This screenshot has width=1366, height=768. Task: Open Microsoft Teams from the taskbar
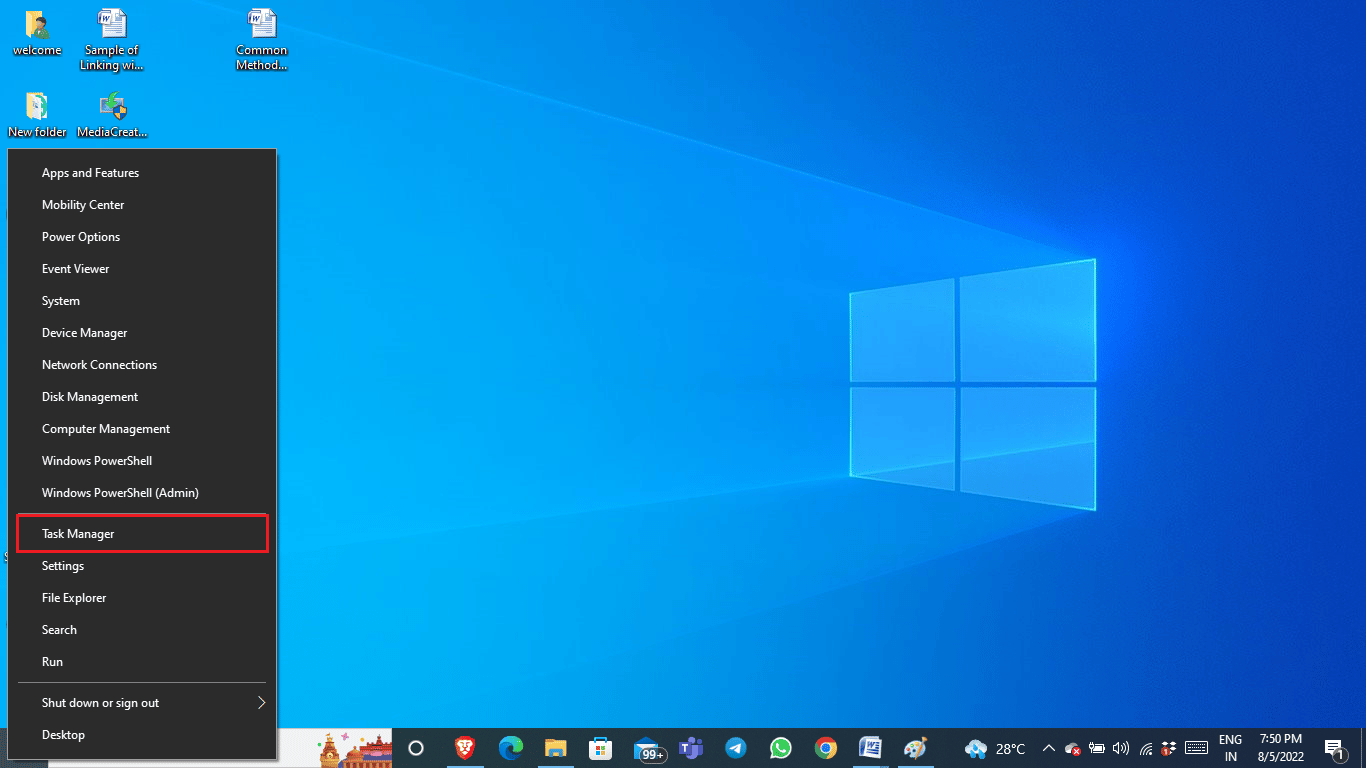point(691,748)
